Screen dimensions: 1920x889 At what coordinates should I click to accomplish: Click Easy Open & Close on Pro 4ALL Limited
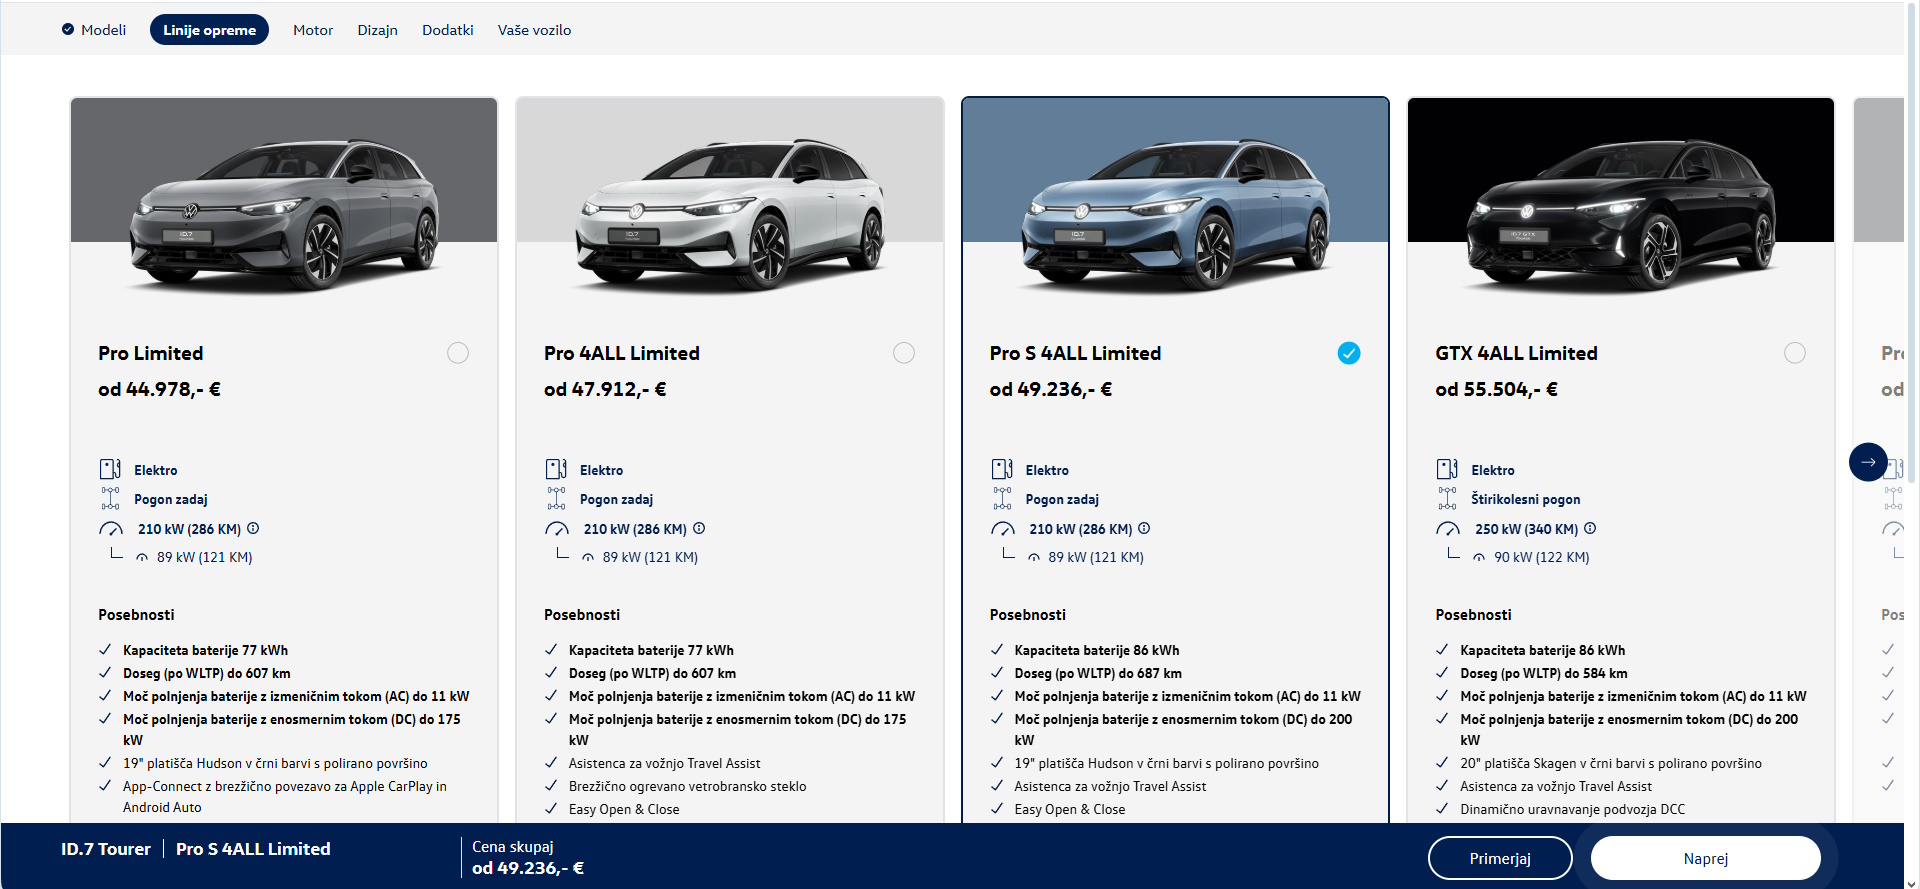(624, 809)
